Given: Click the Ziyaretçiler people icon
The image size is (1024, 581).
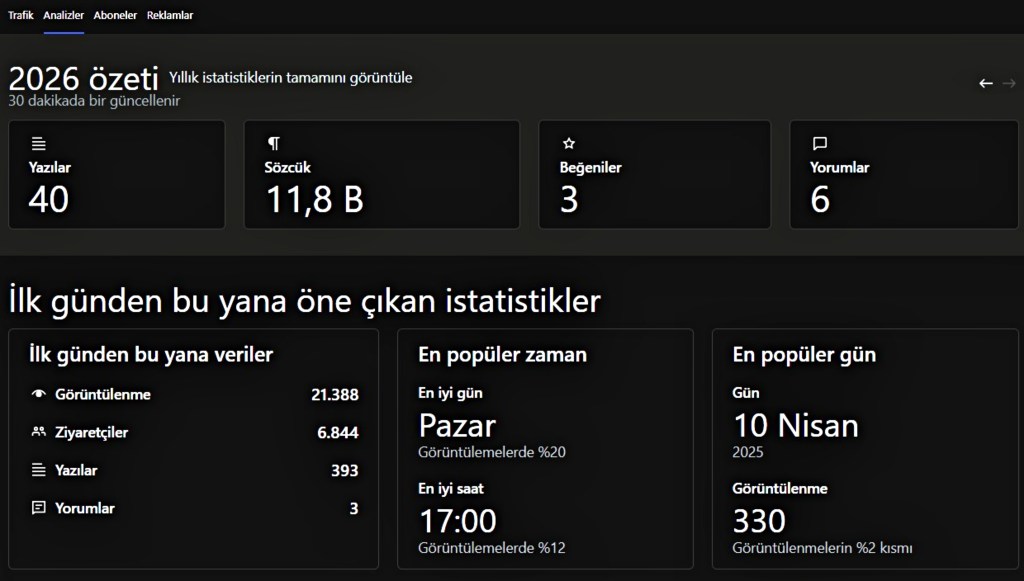Looking at the screenshot, I should (x=39, y=432).
